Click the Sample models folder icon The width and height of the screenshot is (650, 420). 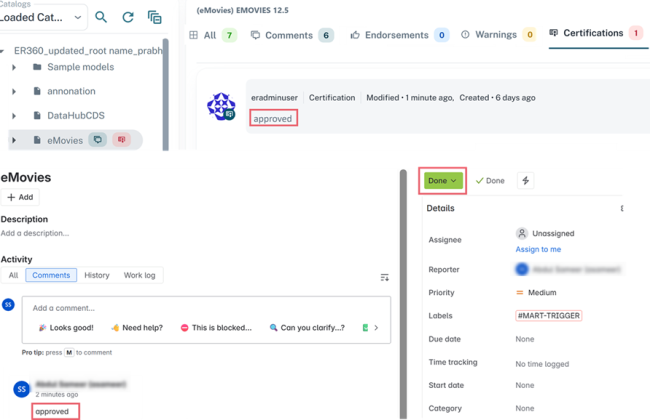[x=37, y=67]
